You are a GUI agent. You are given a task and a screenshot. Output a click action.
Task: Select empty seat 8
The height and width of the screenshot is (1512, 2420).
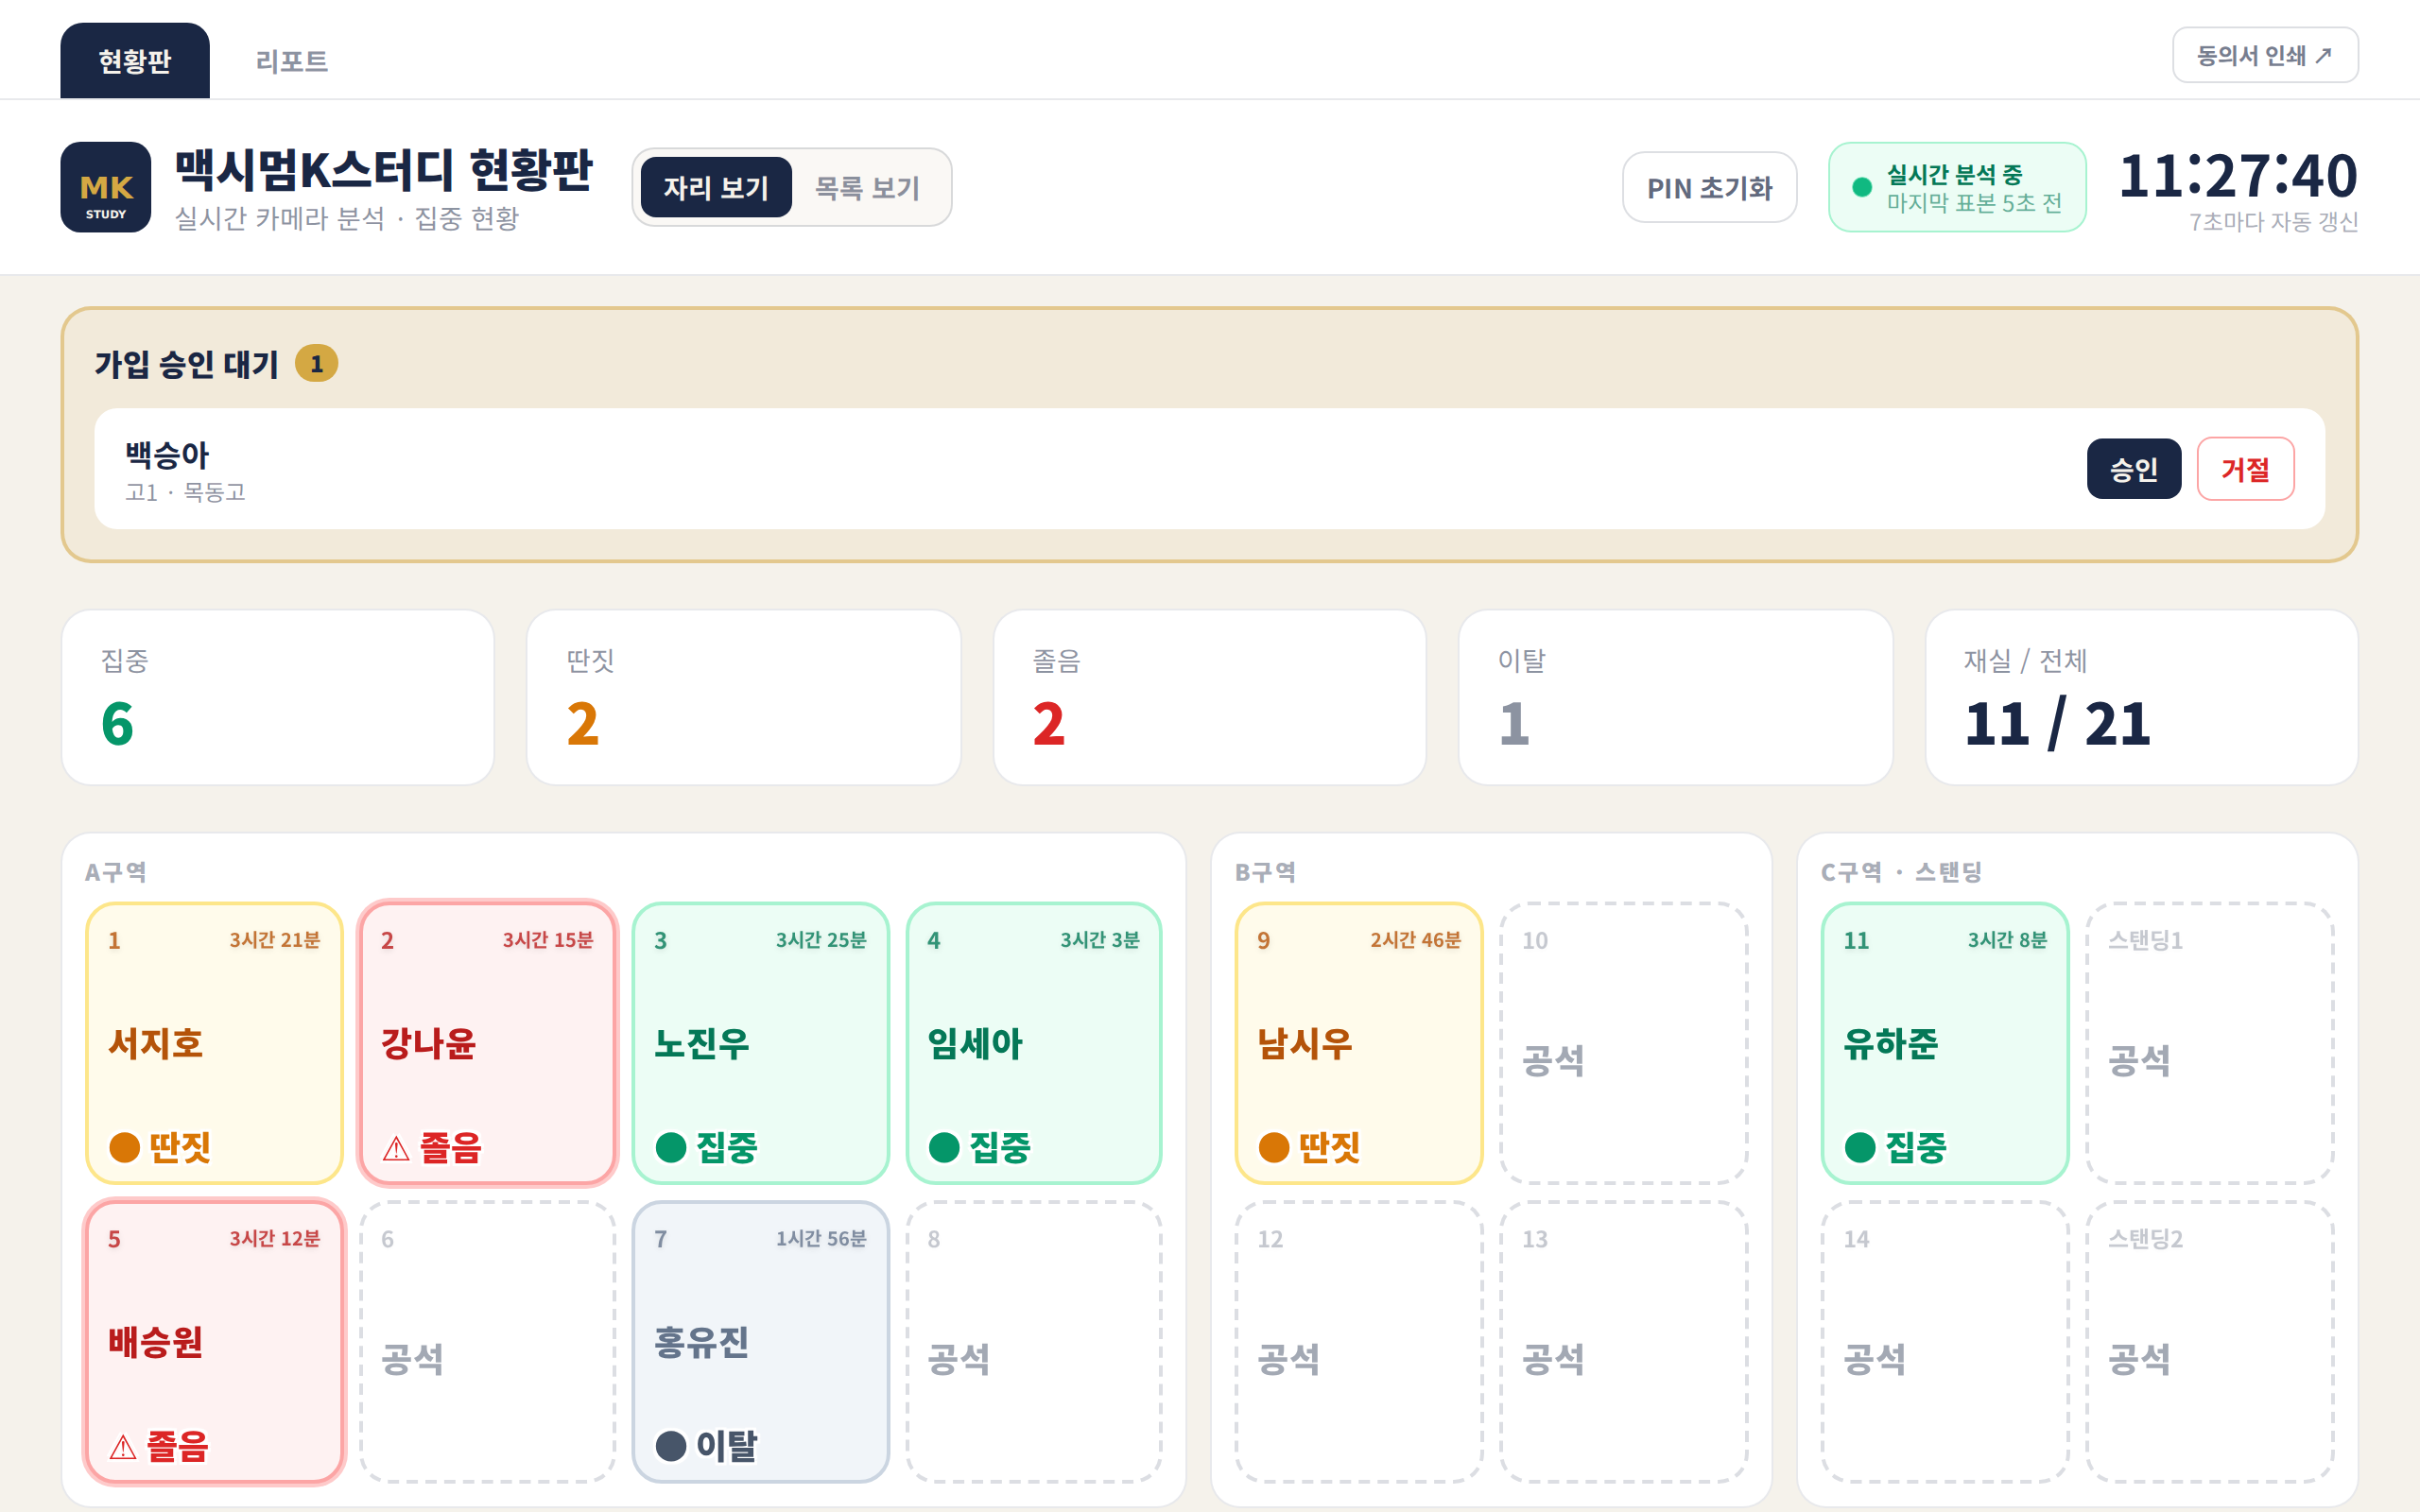(x=1034, y=1342)
